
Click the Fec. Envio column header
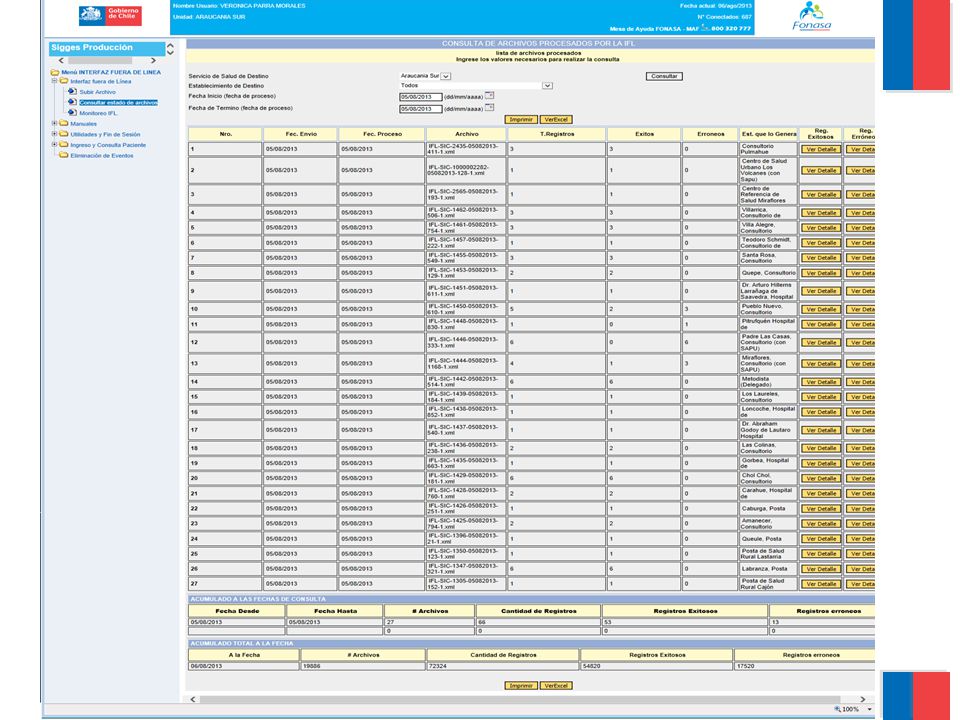[x=301, y=134]
